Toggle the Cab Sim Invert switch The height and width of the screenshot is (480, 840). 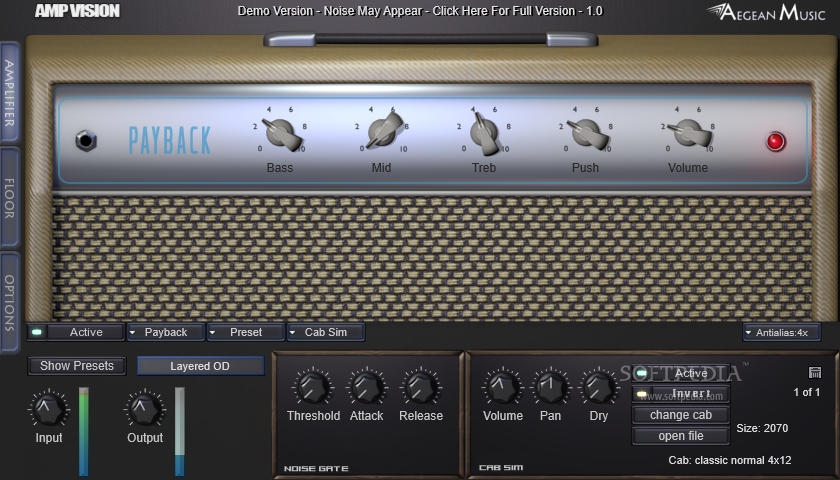(x=681, y=394)
